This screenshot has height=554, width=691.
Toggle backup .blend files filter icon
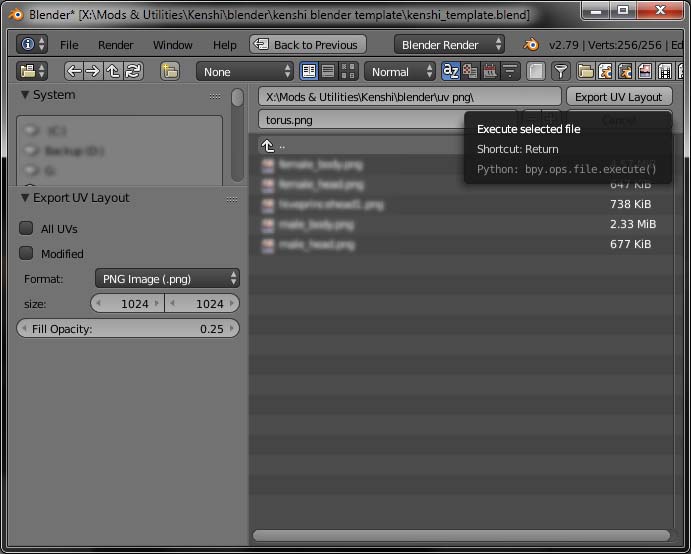click(x=625, y=71)
